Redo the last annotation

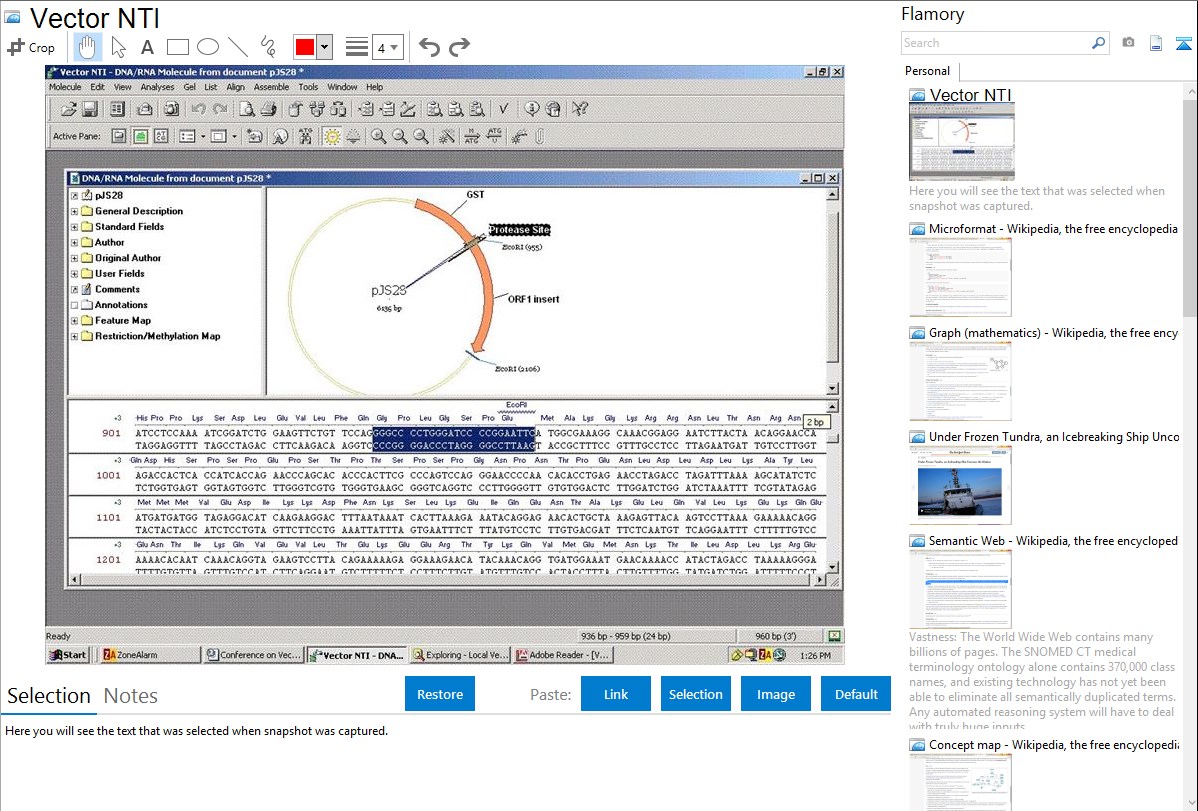pyautogui.click(x=459, y=47)
